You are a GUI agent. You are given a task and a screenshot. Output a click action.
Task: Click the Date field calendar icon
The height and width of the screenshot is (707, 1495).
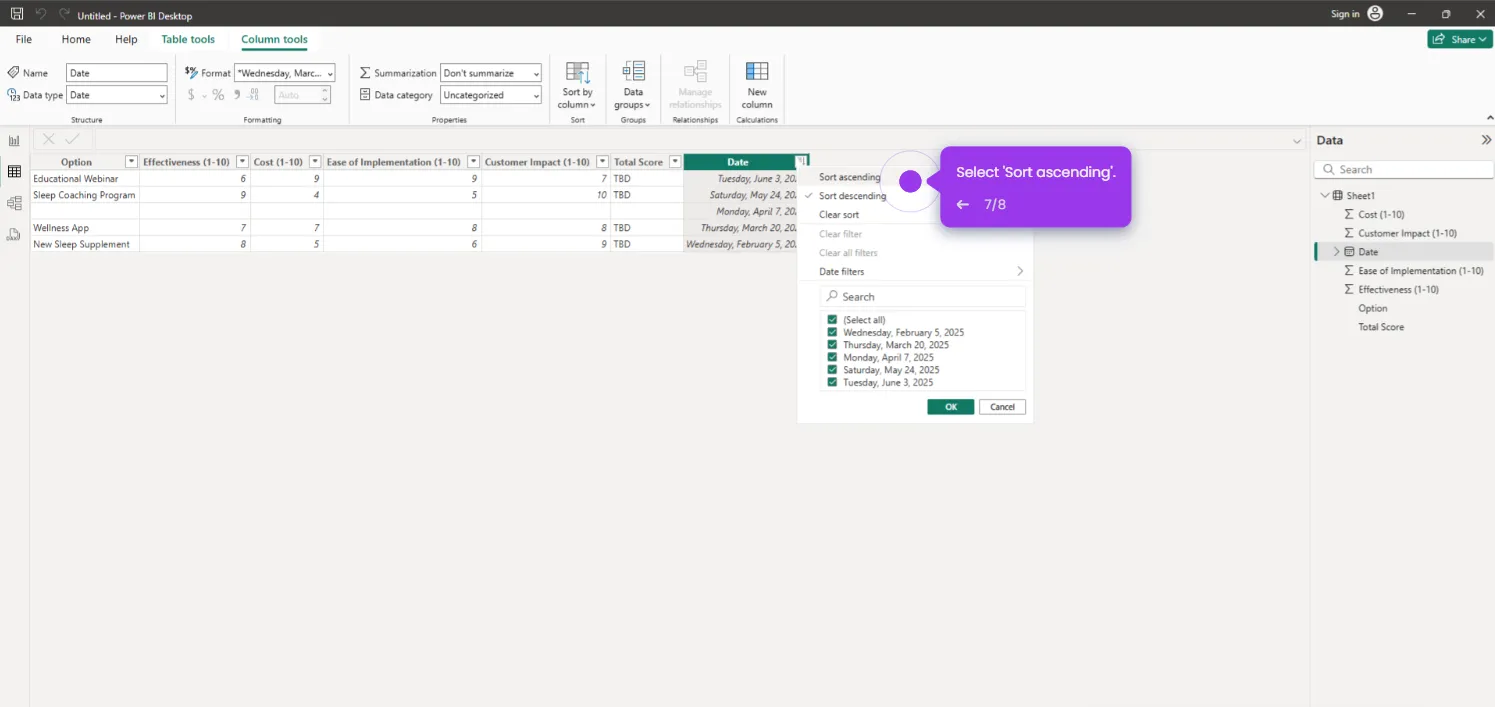tap(1349, 252)
